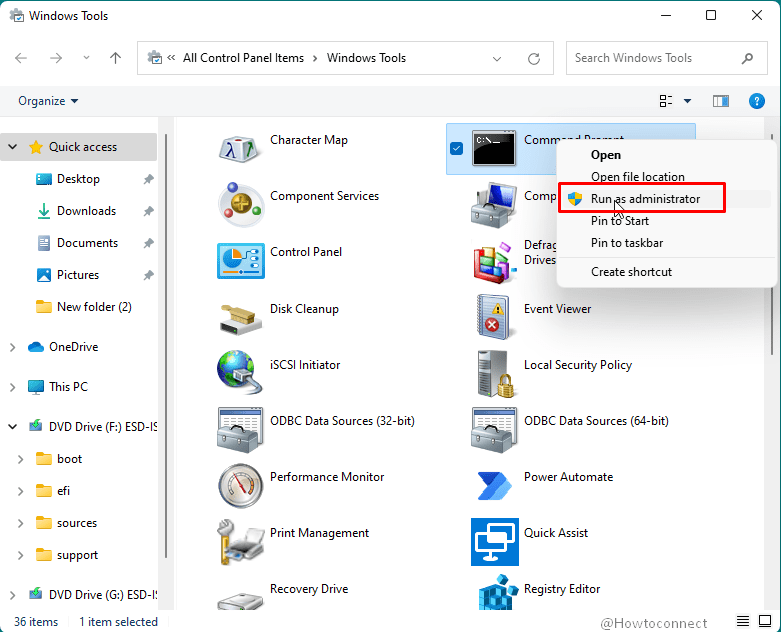Open the change view options dropdown arrow
781x632 pixels.
[x=687, y=101]
